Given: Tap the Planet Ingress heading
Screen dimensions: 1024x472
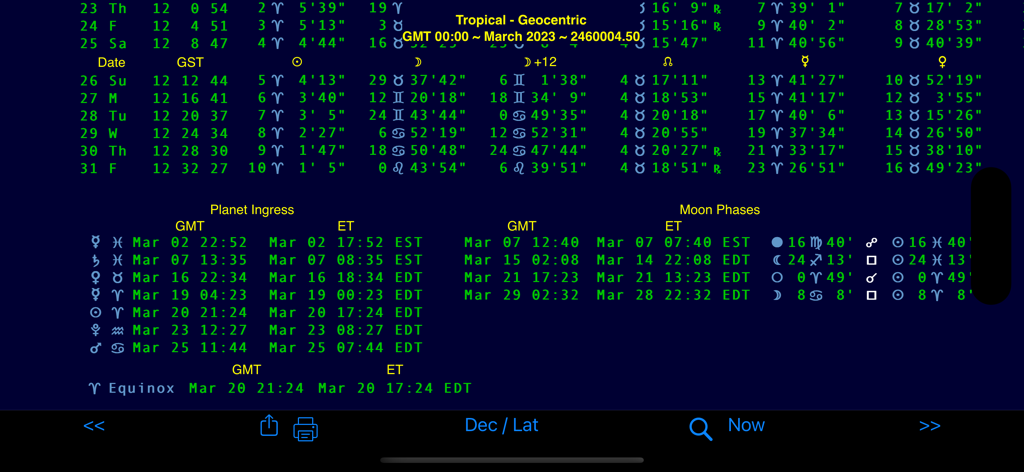Looking at the screenshot, I should [252, 210].
